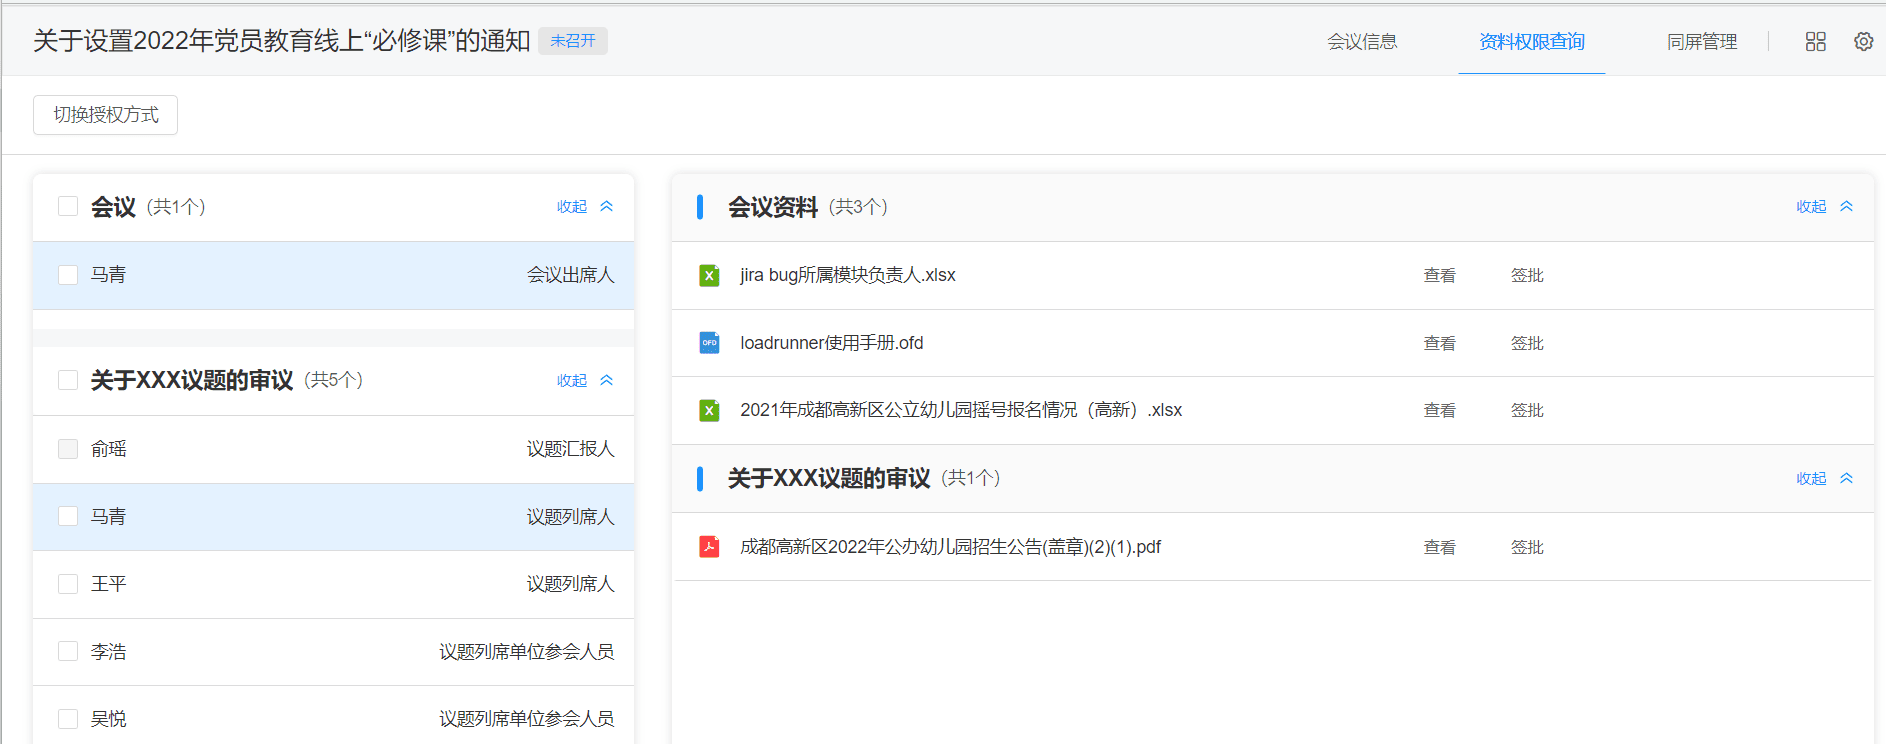Click the PDF icon for 成都高新区2022年 file
The height and width of the screenshot is (744, 1886).
(709, 547)
